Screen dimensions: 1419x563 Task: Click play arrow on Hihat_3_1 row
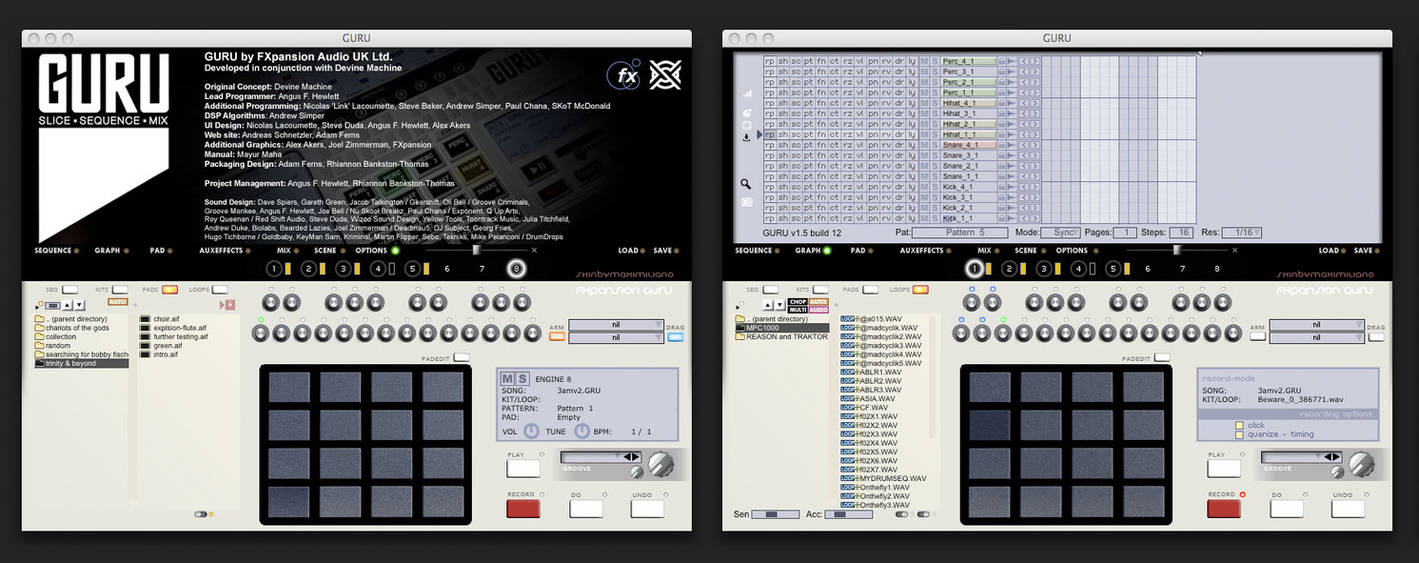(1011, 113)
